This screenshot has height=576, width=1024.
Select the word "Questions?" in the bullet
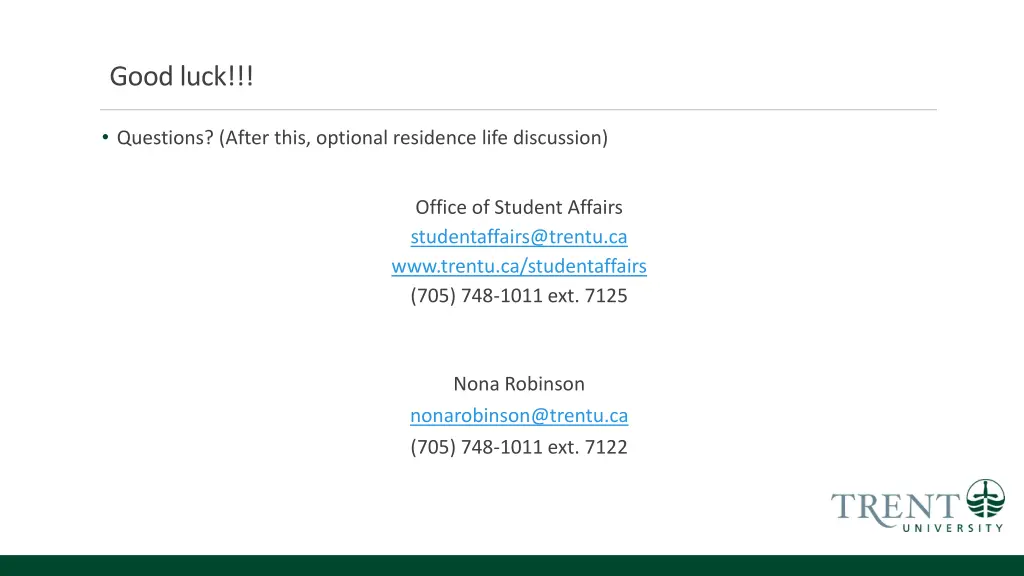(165, 138)
